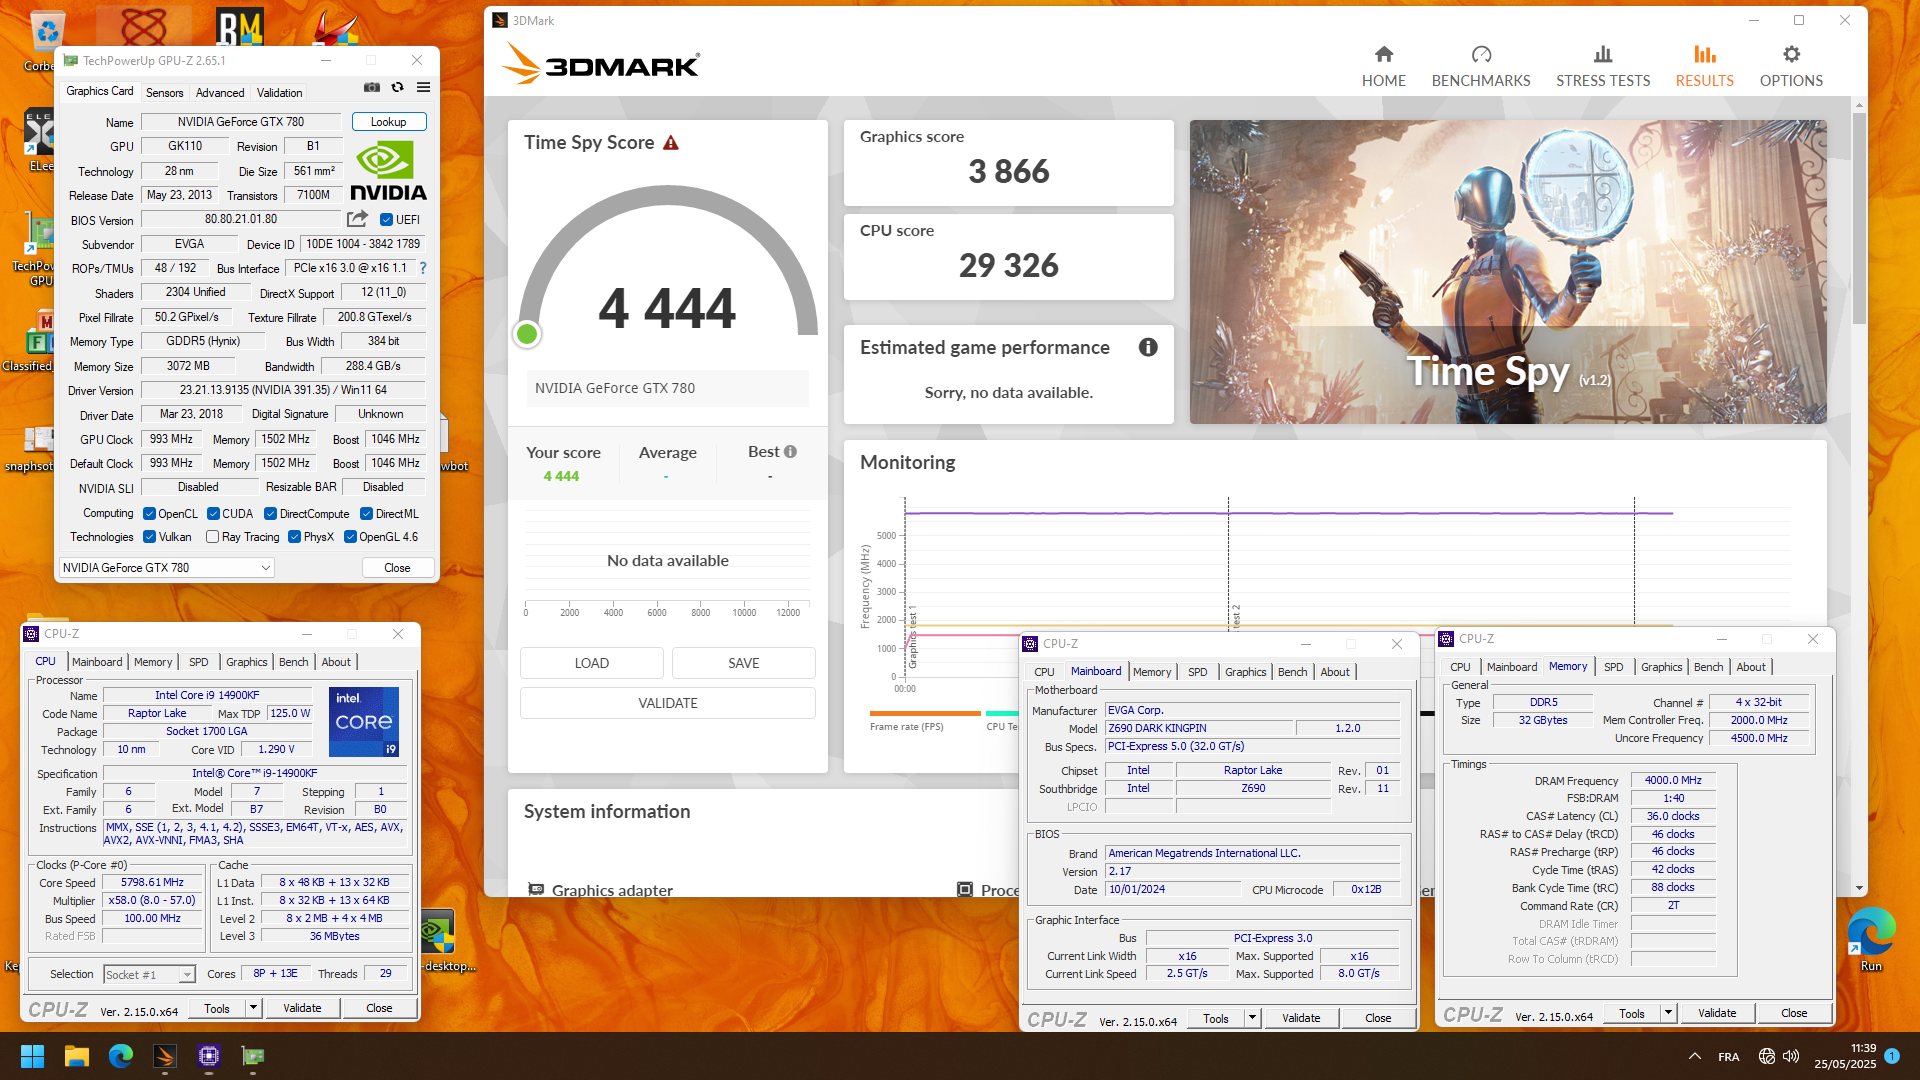
Task: Click the GPU Name field in GPU-Z
Action: tap(241, 122)
